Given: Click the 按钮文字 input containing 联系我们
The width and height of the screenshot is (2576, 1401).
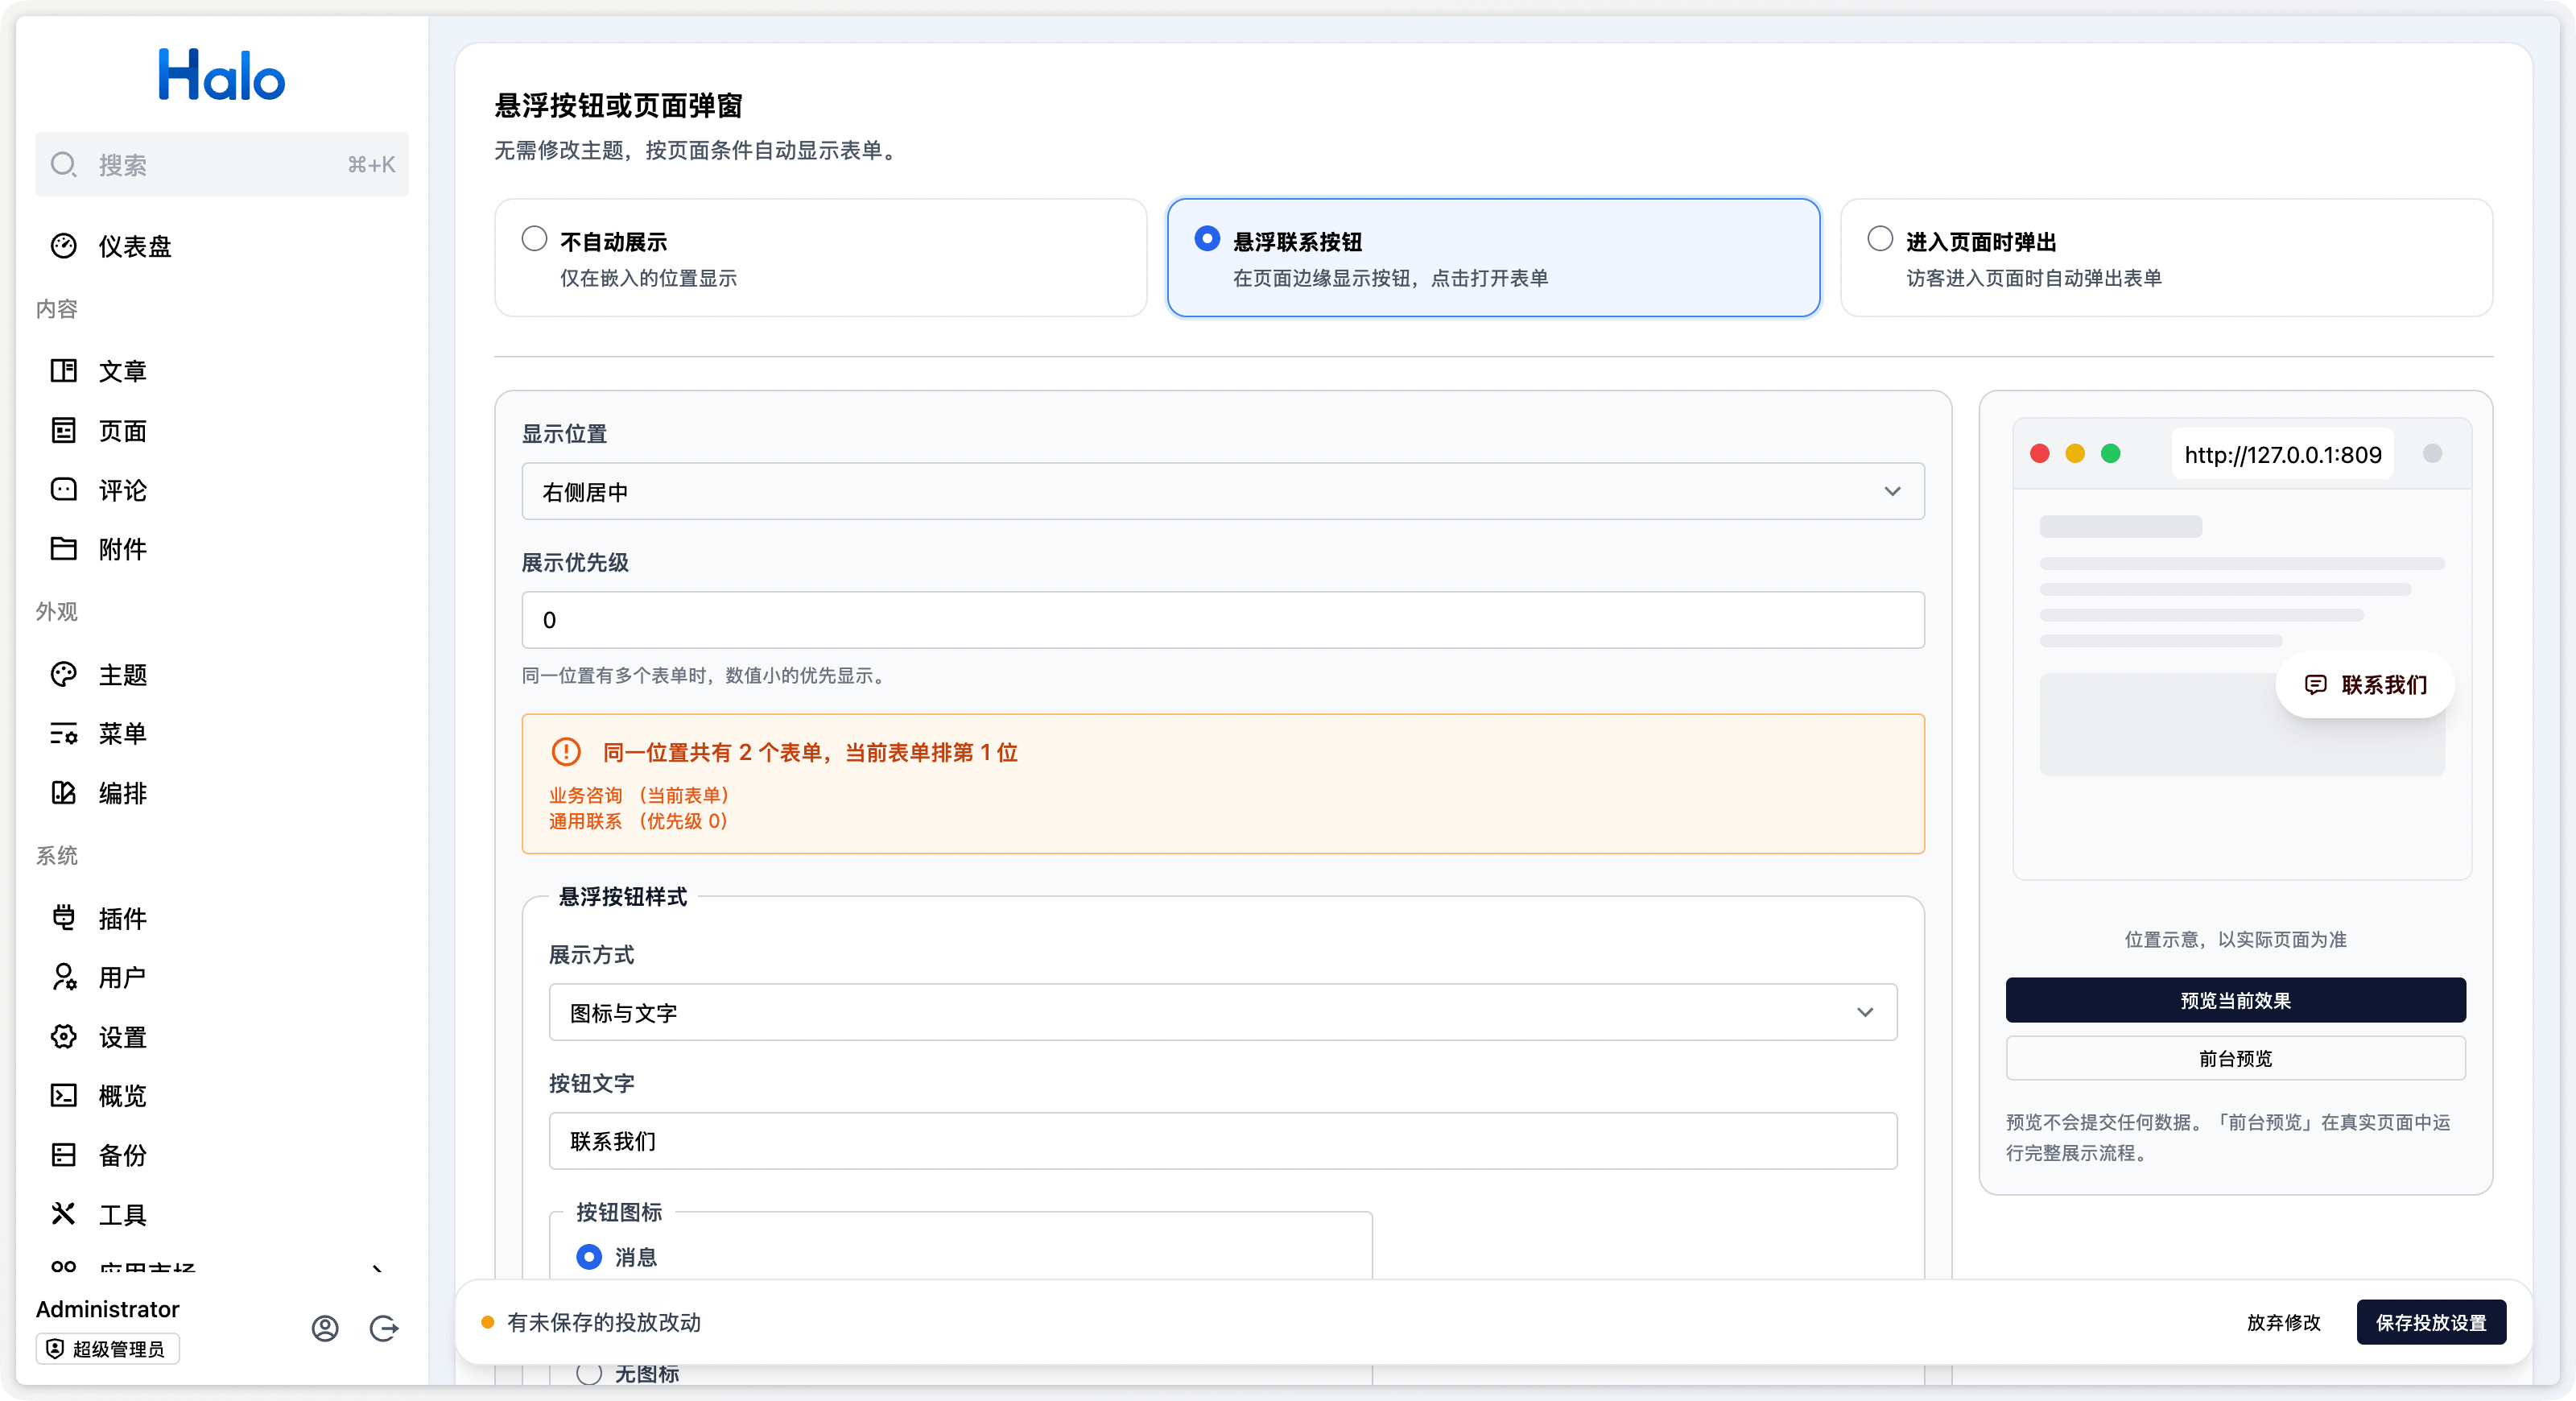Looking at the screenshot, I should coord(1223,1141).
